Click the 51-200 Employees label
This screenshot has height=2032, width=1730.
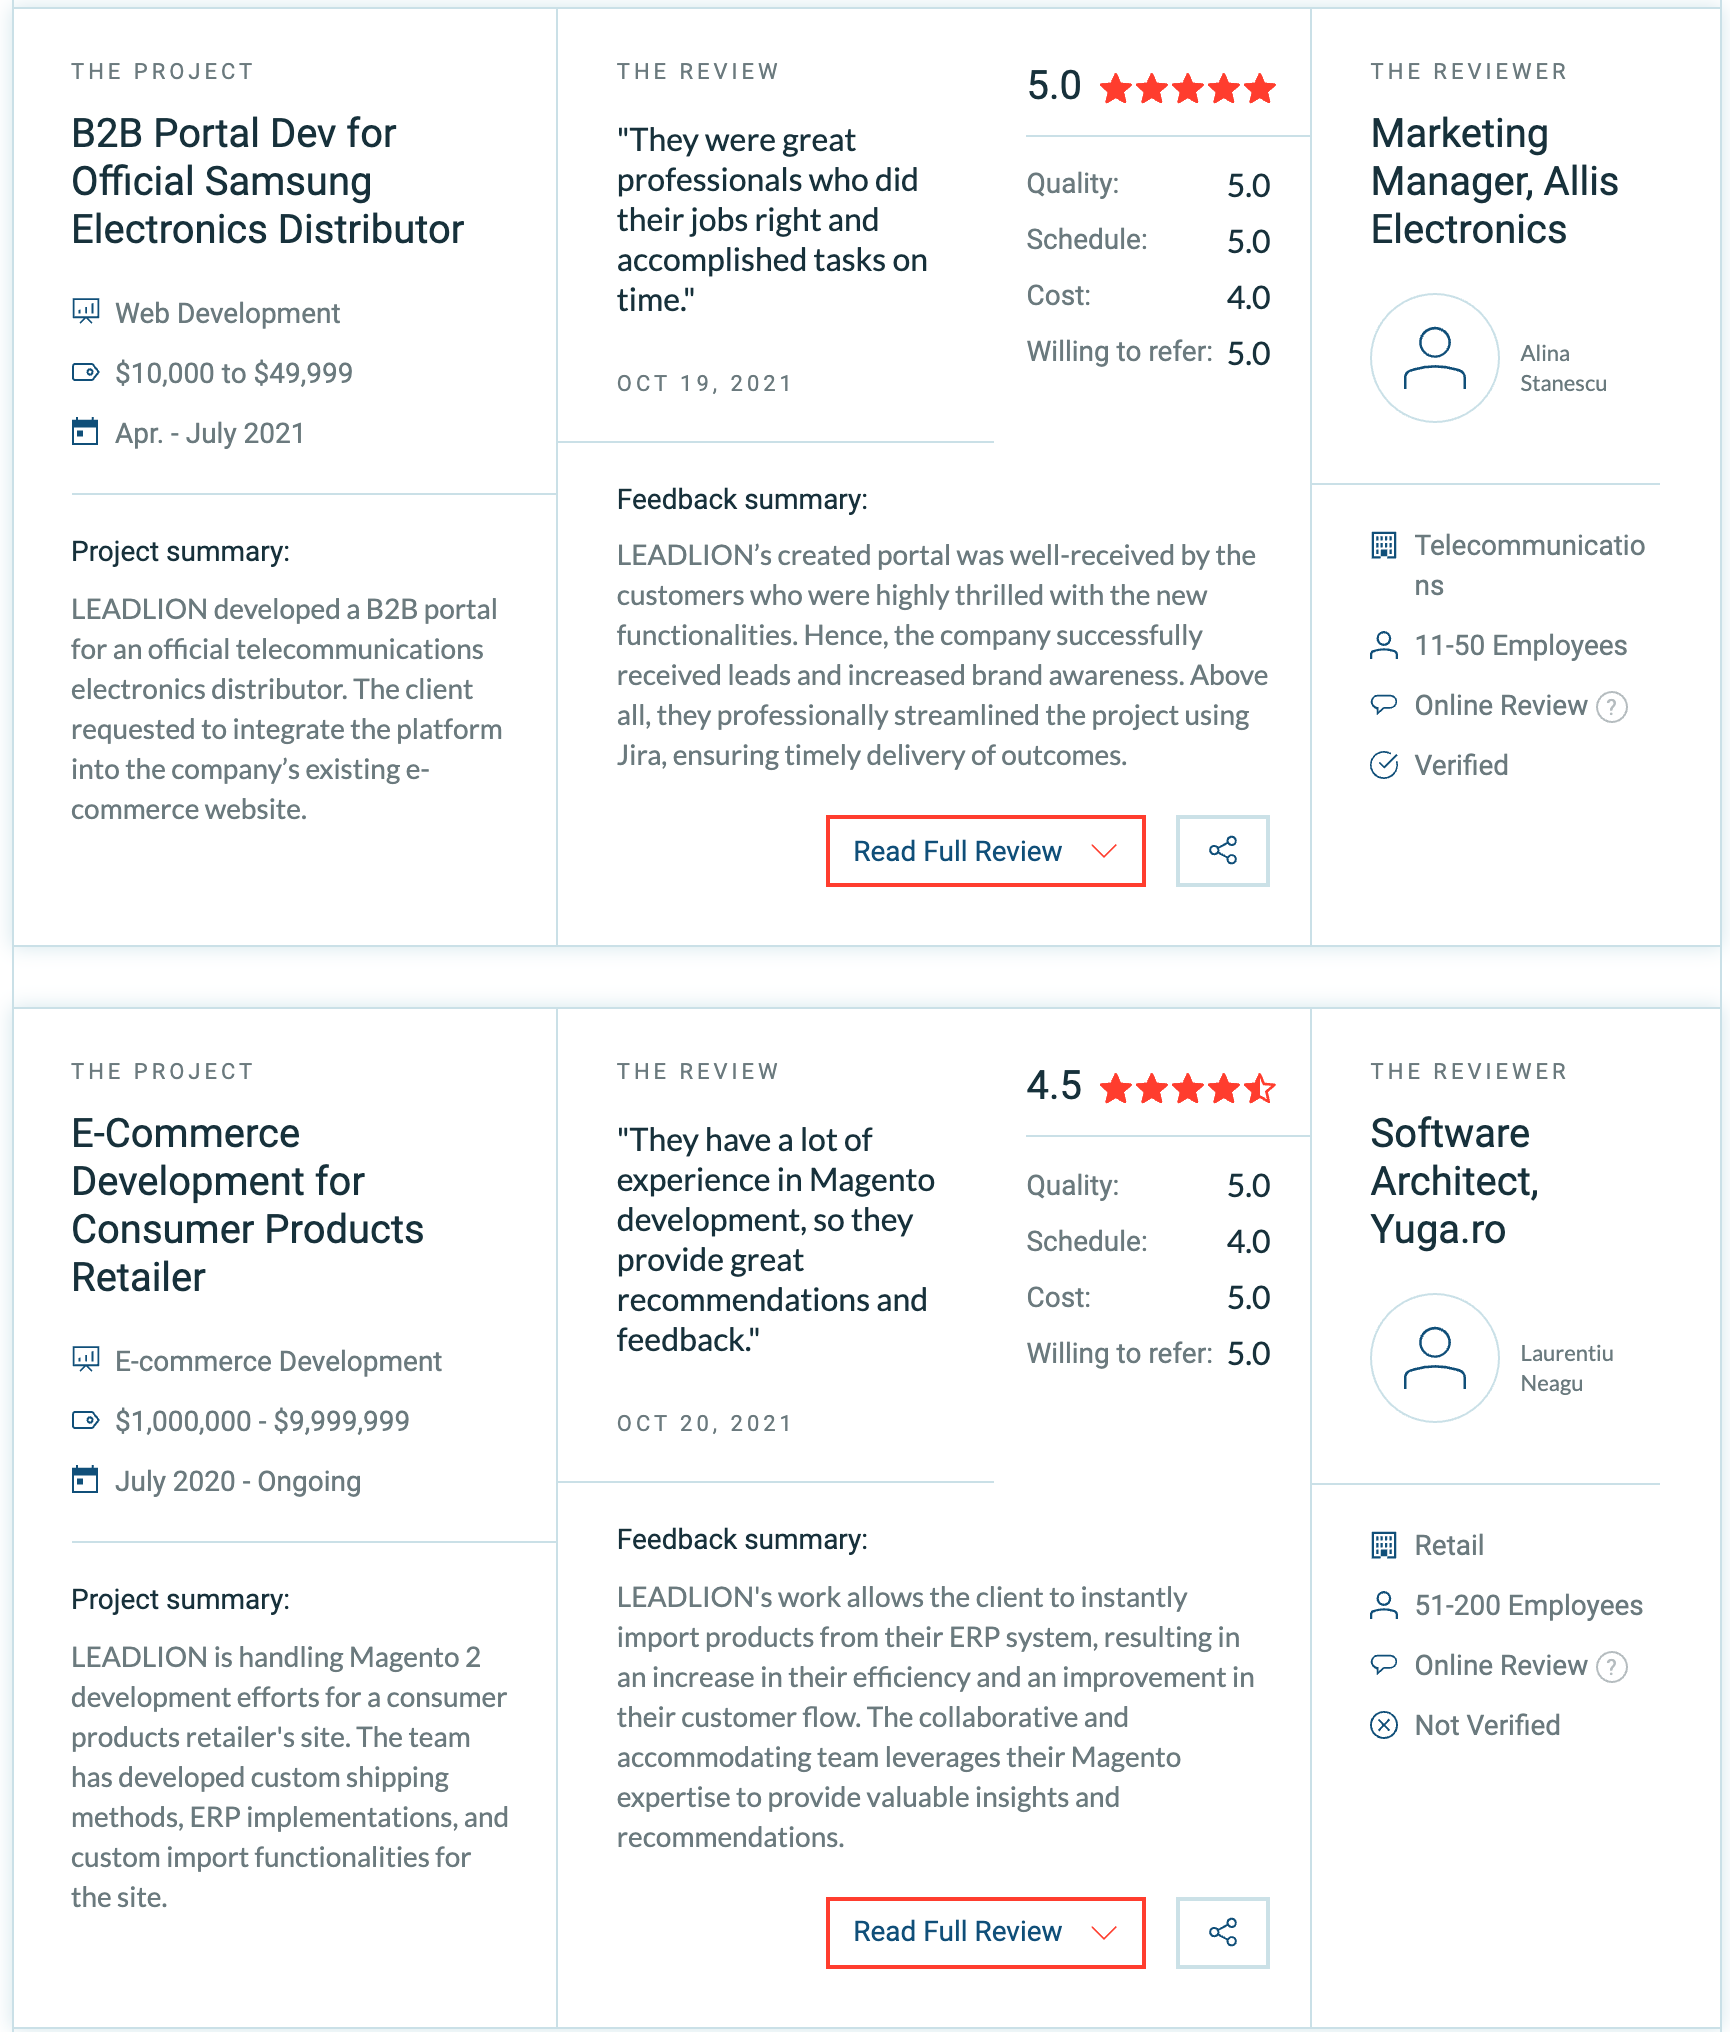[x=1528, y=1605]
